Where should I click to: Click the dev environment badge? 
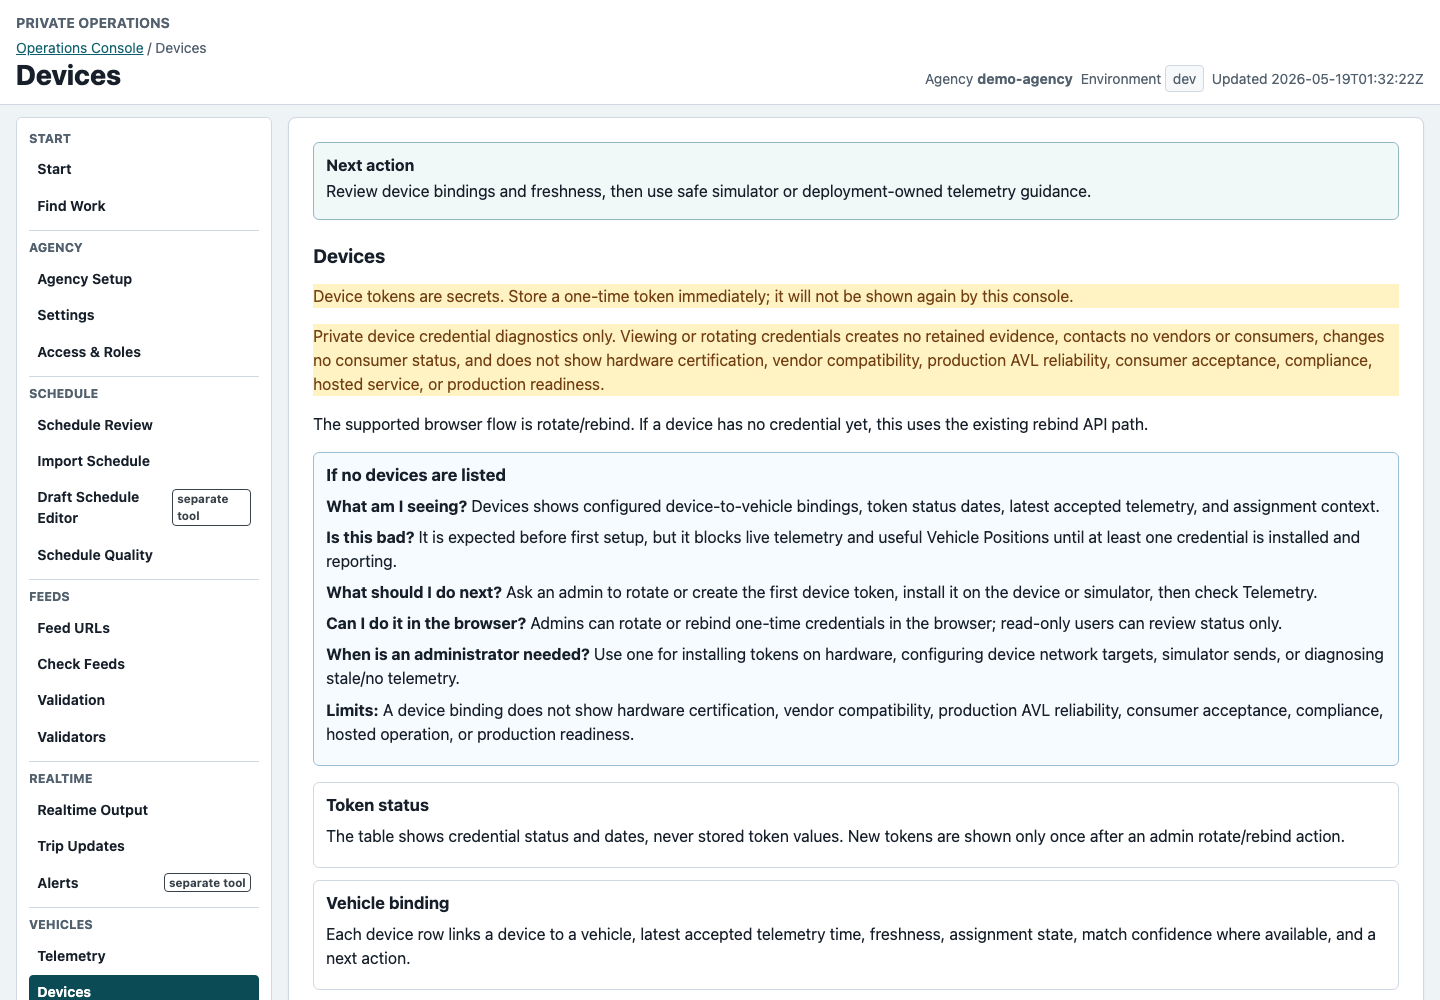(1184, 79)
